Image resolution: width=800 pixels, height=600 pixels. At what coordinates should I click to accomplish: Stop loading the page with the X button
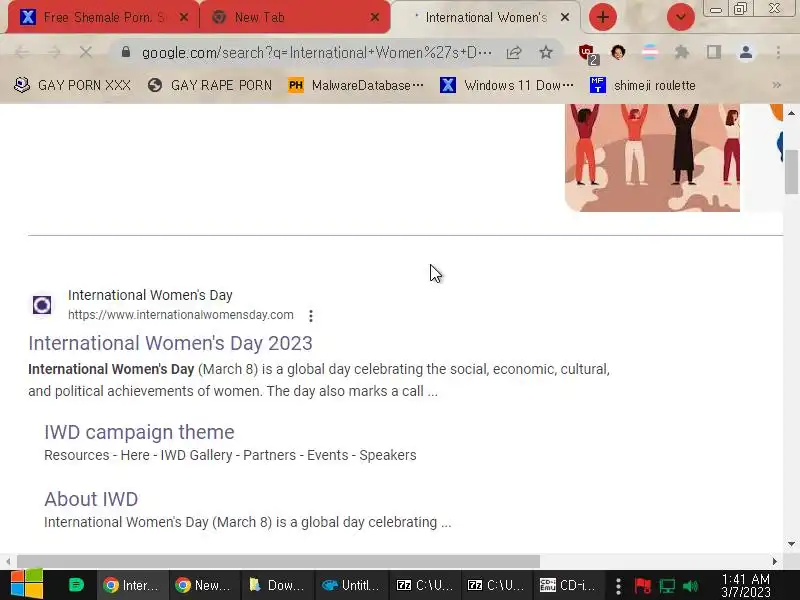(86, 52)
